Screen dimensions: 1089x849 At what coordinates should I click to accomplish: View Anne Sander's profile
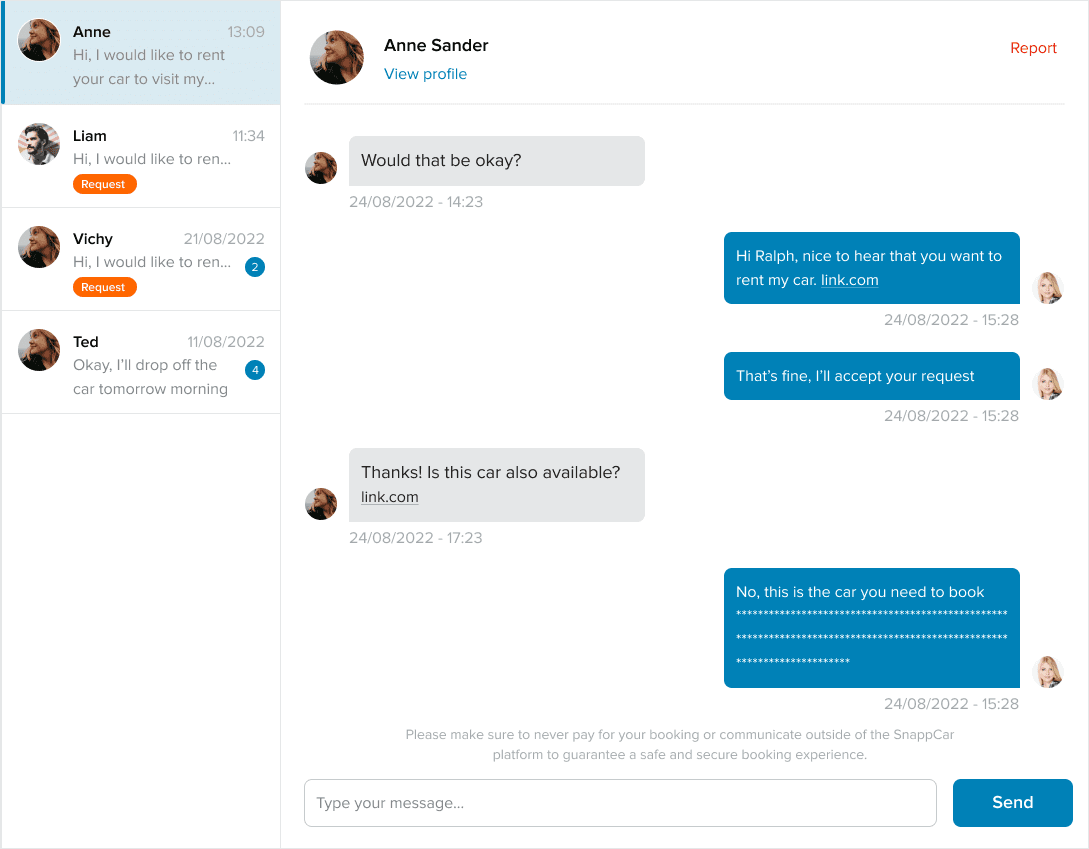coord(425,73)
